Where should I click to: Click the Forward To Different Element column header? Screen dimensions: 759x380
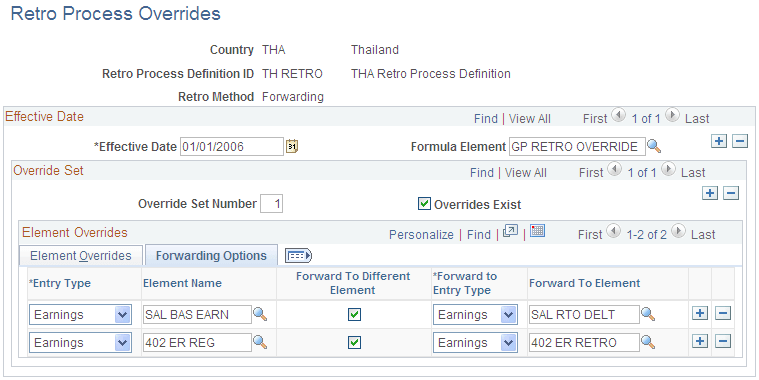click(x=353, y=283)
